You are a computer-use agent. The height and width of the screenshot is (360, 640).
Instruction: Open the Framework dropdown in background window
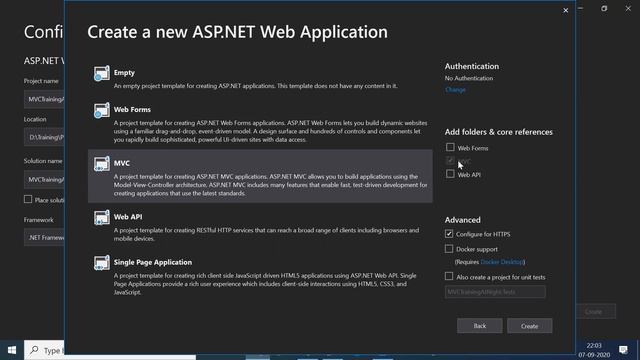pos(44,238)
